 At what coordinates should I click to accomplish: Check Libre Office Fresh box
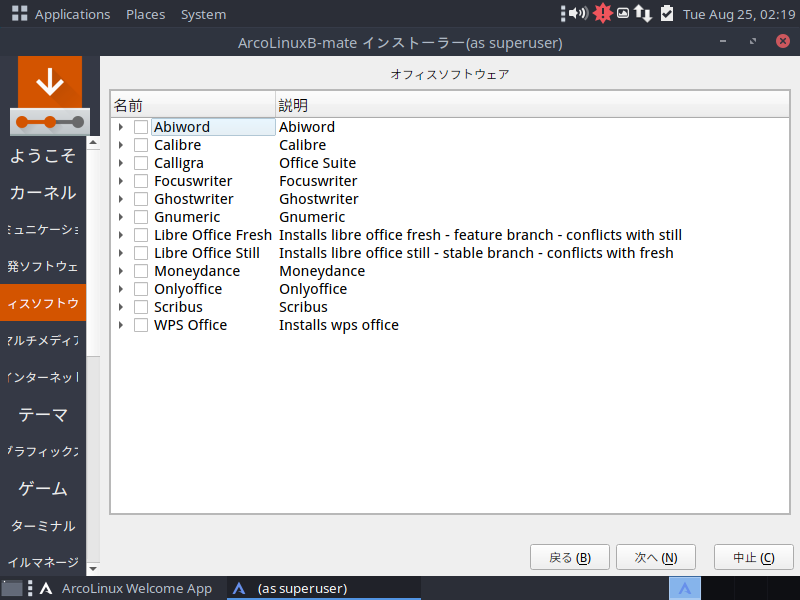[x=141, y=235]
